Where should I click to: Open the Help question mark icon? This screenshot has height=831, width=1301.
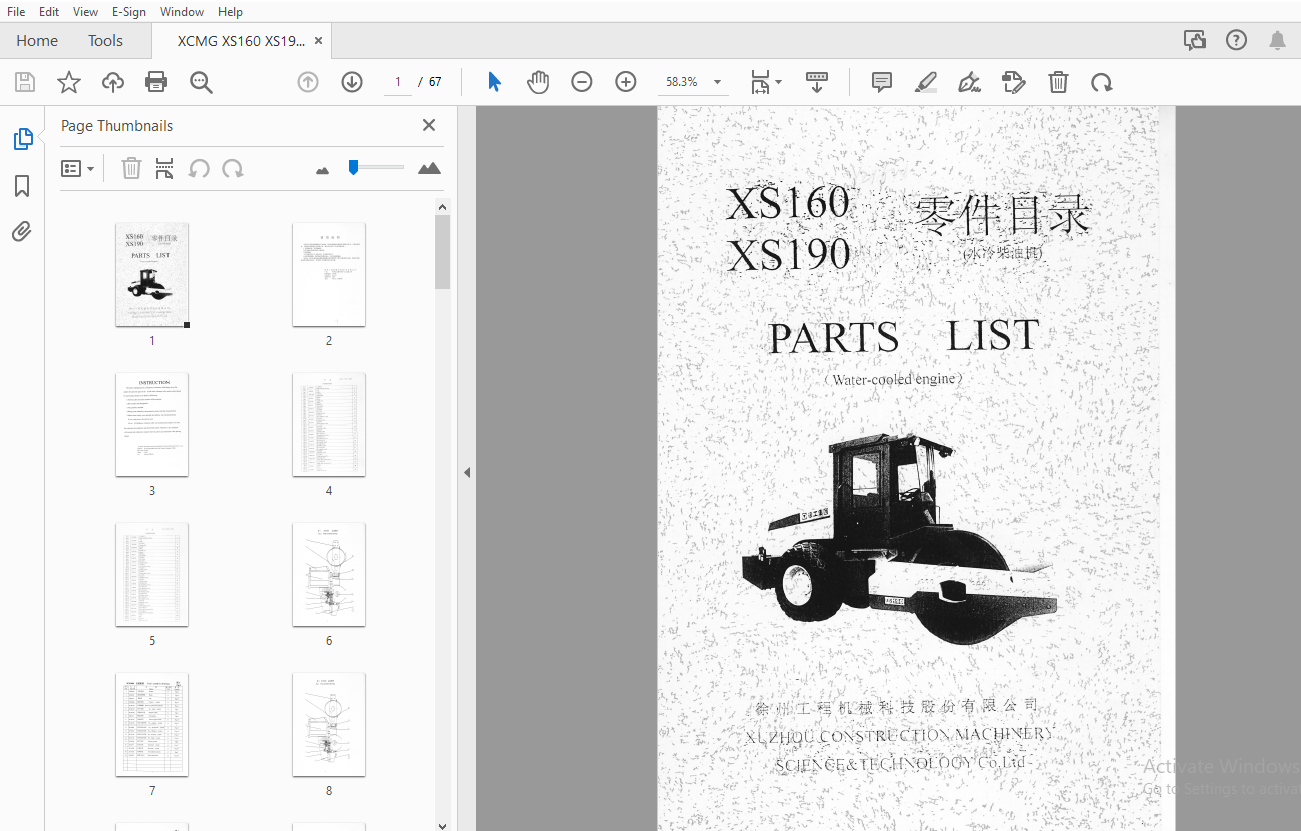1237,40
